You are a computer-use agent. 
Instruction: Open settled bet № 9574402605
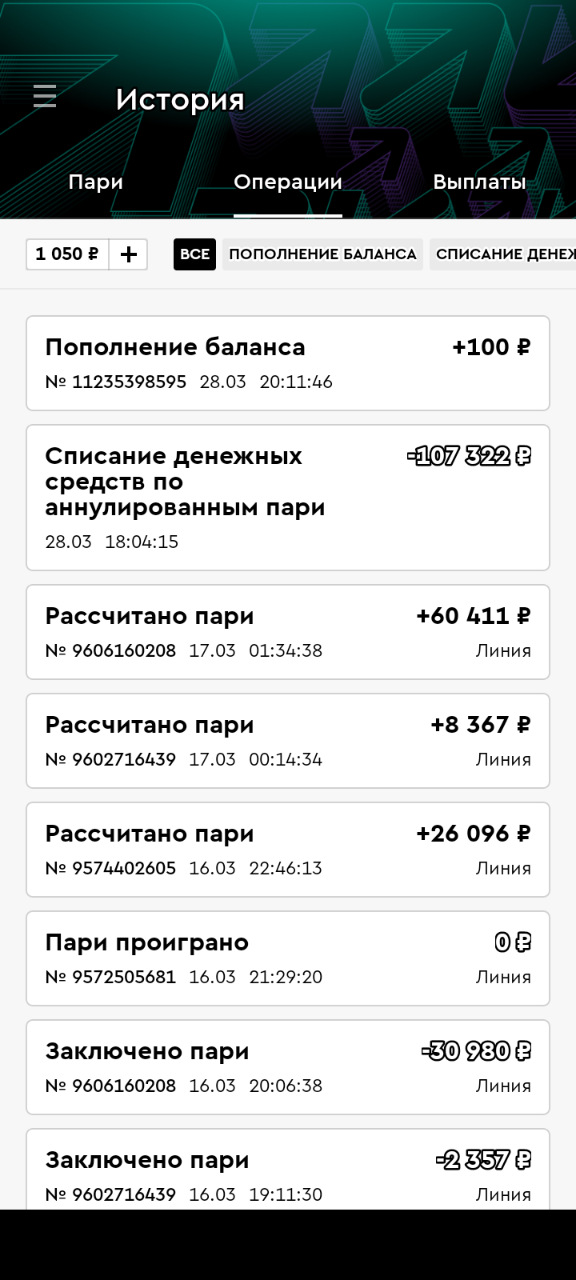(x=288, y=850)
